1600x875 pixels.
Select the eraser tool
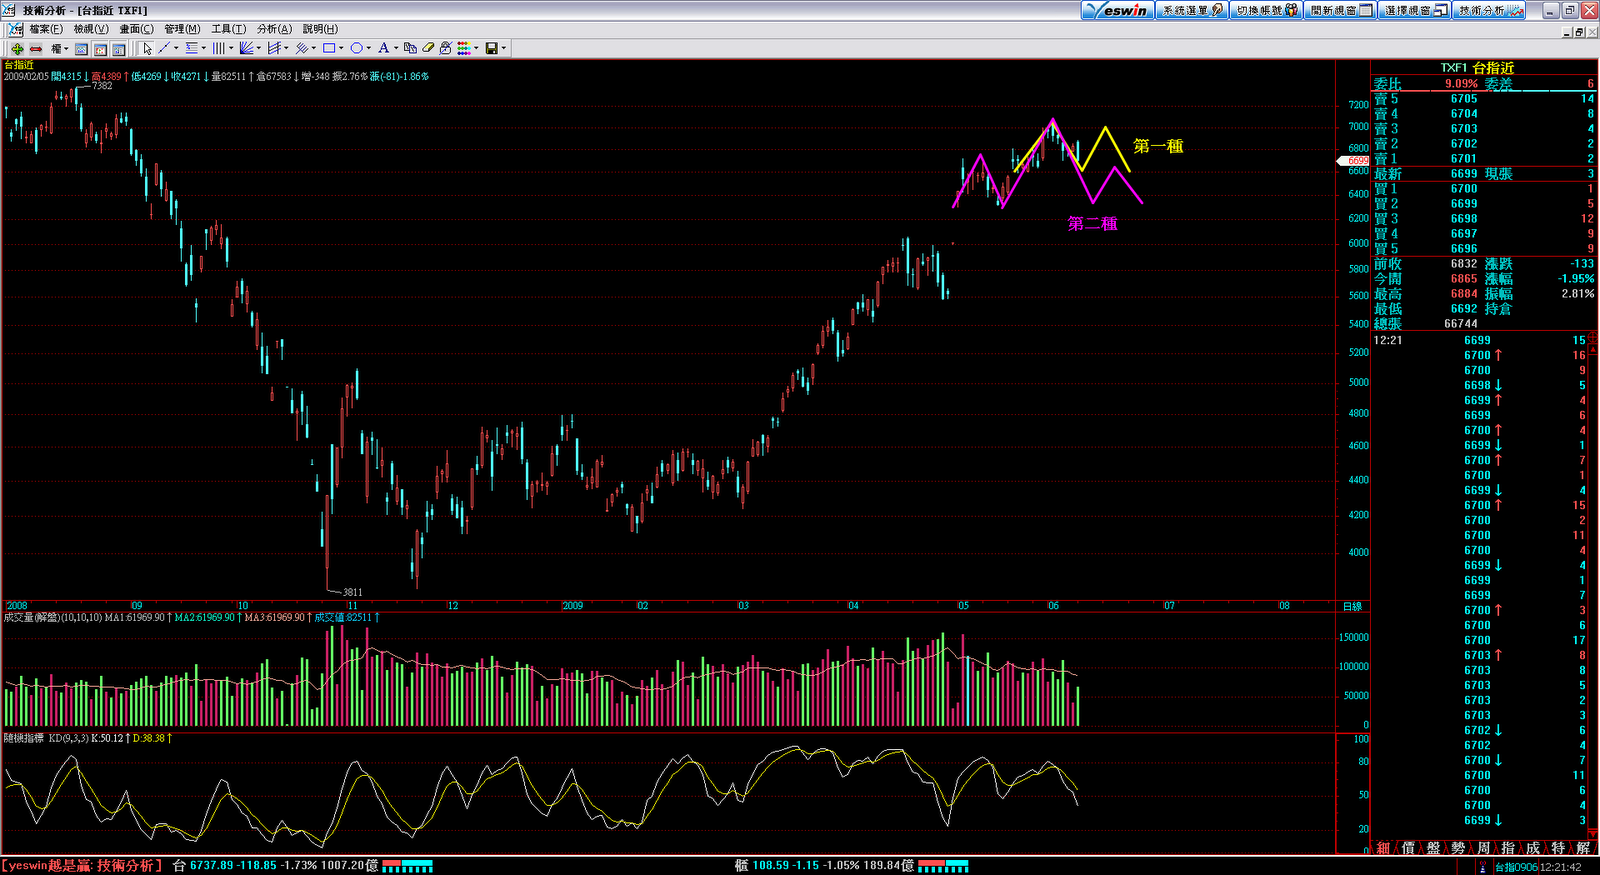click(428, 48)
